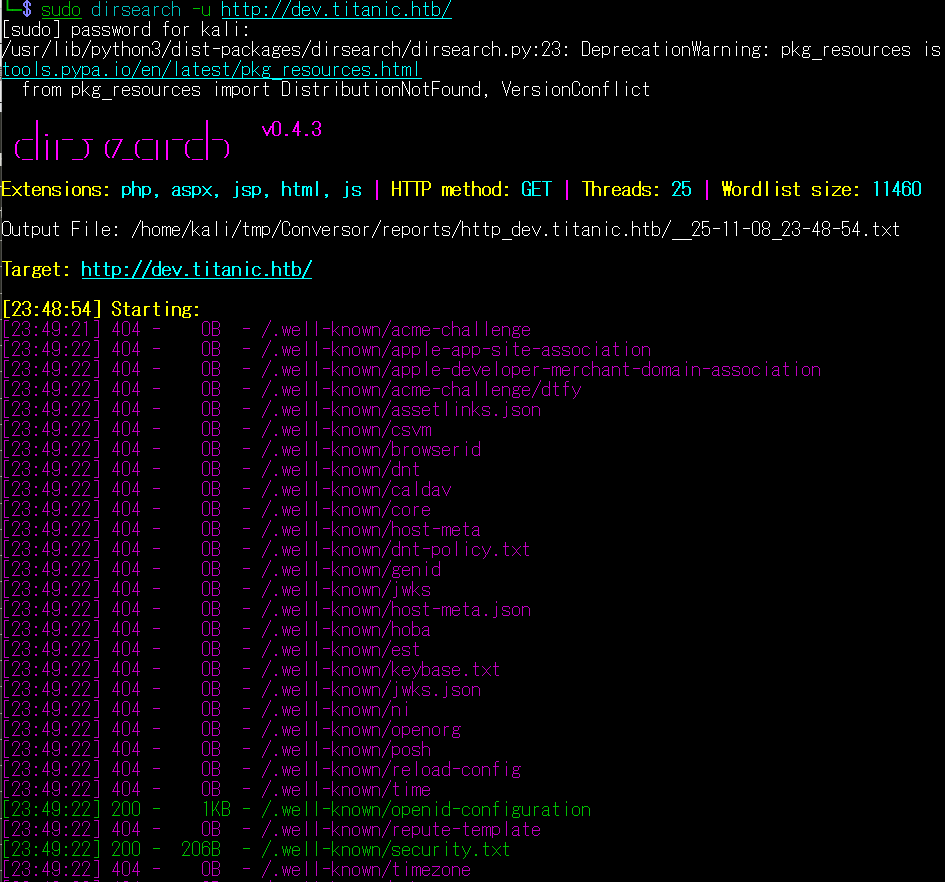
Task: Open the tools.pypa.io pkg_resources.html link
Action: pos(211,70)
